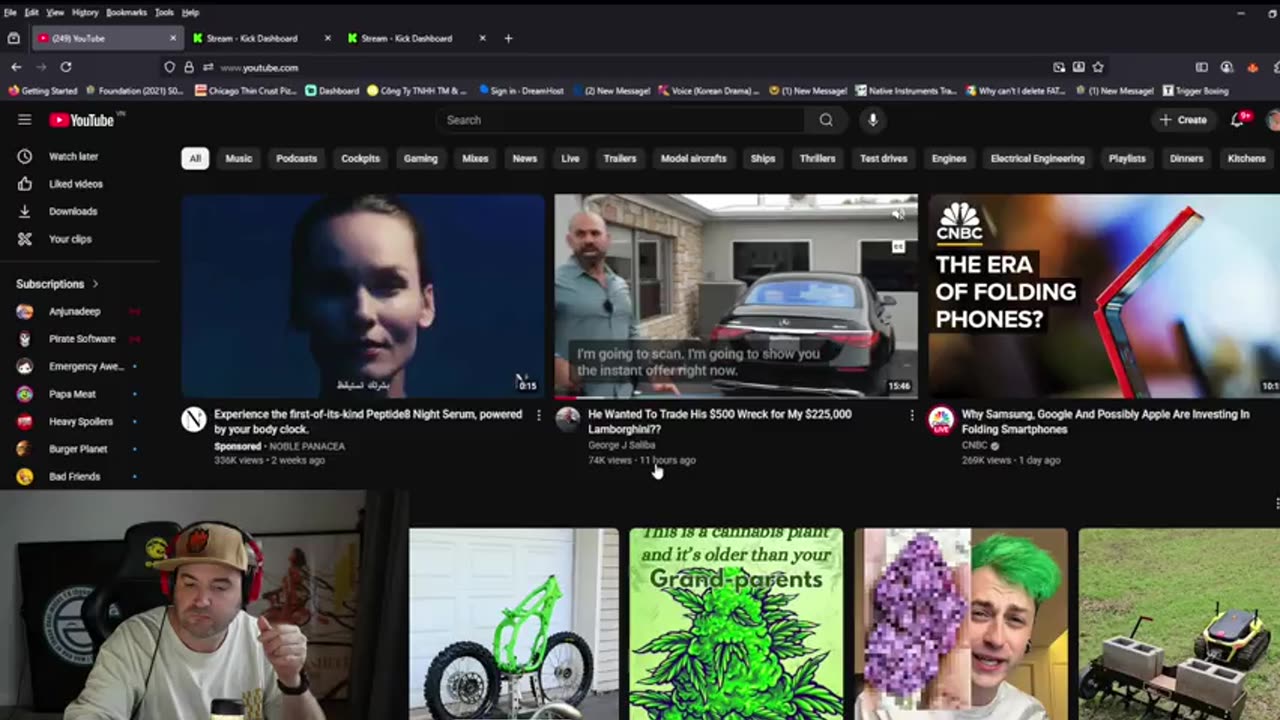Bookmark this page with the star
Image resolution: width=1280 pixels, height=720 pixels.
pyautogui.click(x=1098, y=67)
